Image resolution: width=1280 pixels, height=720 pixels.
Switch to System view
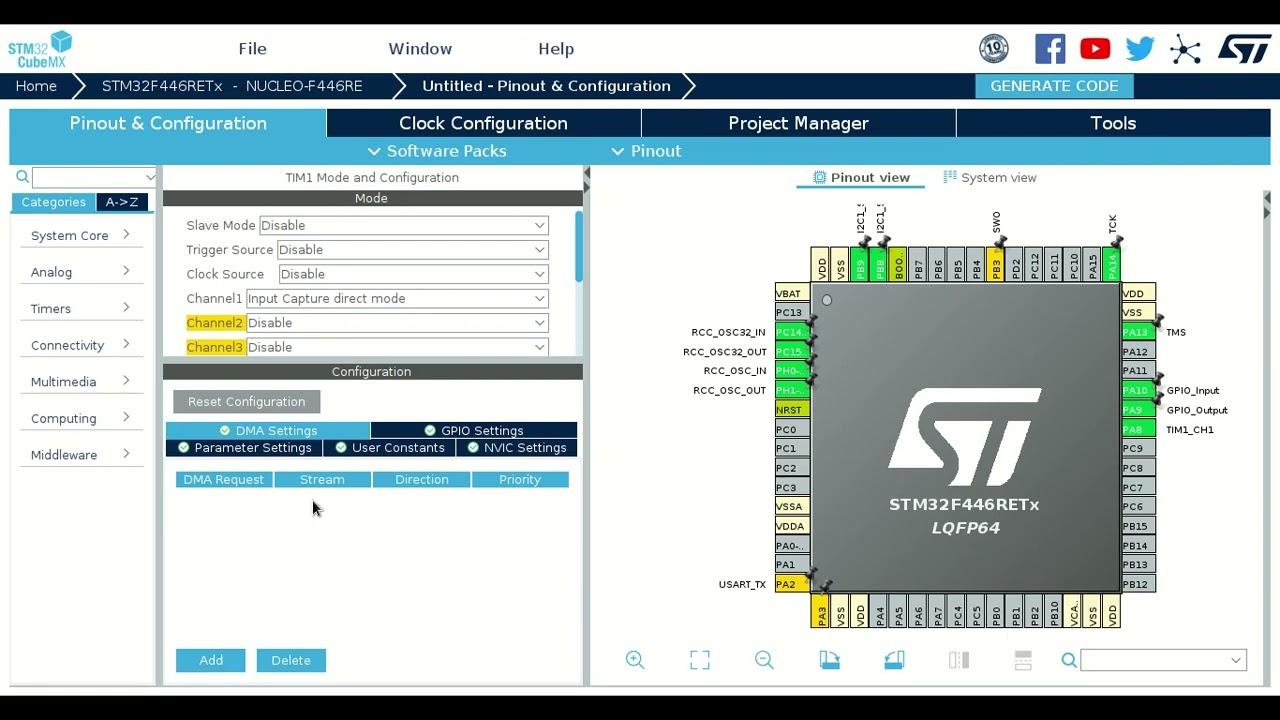(x=989, y=177)
